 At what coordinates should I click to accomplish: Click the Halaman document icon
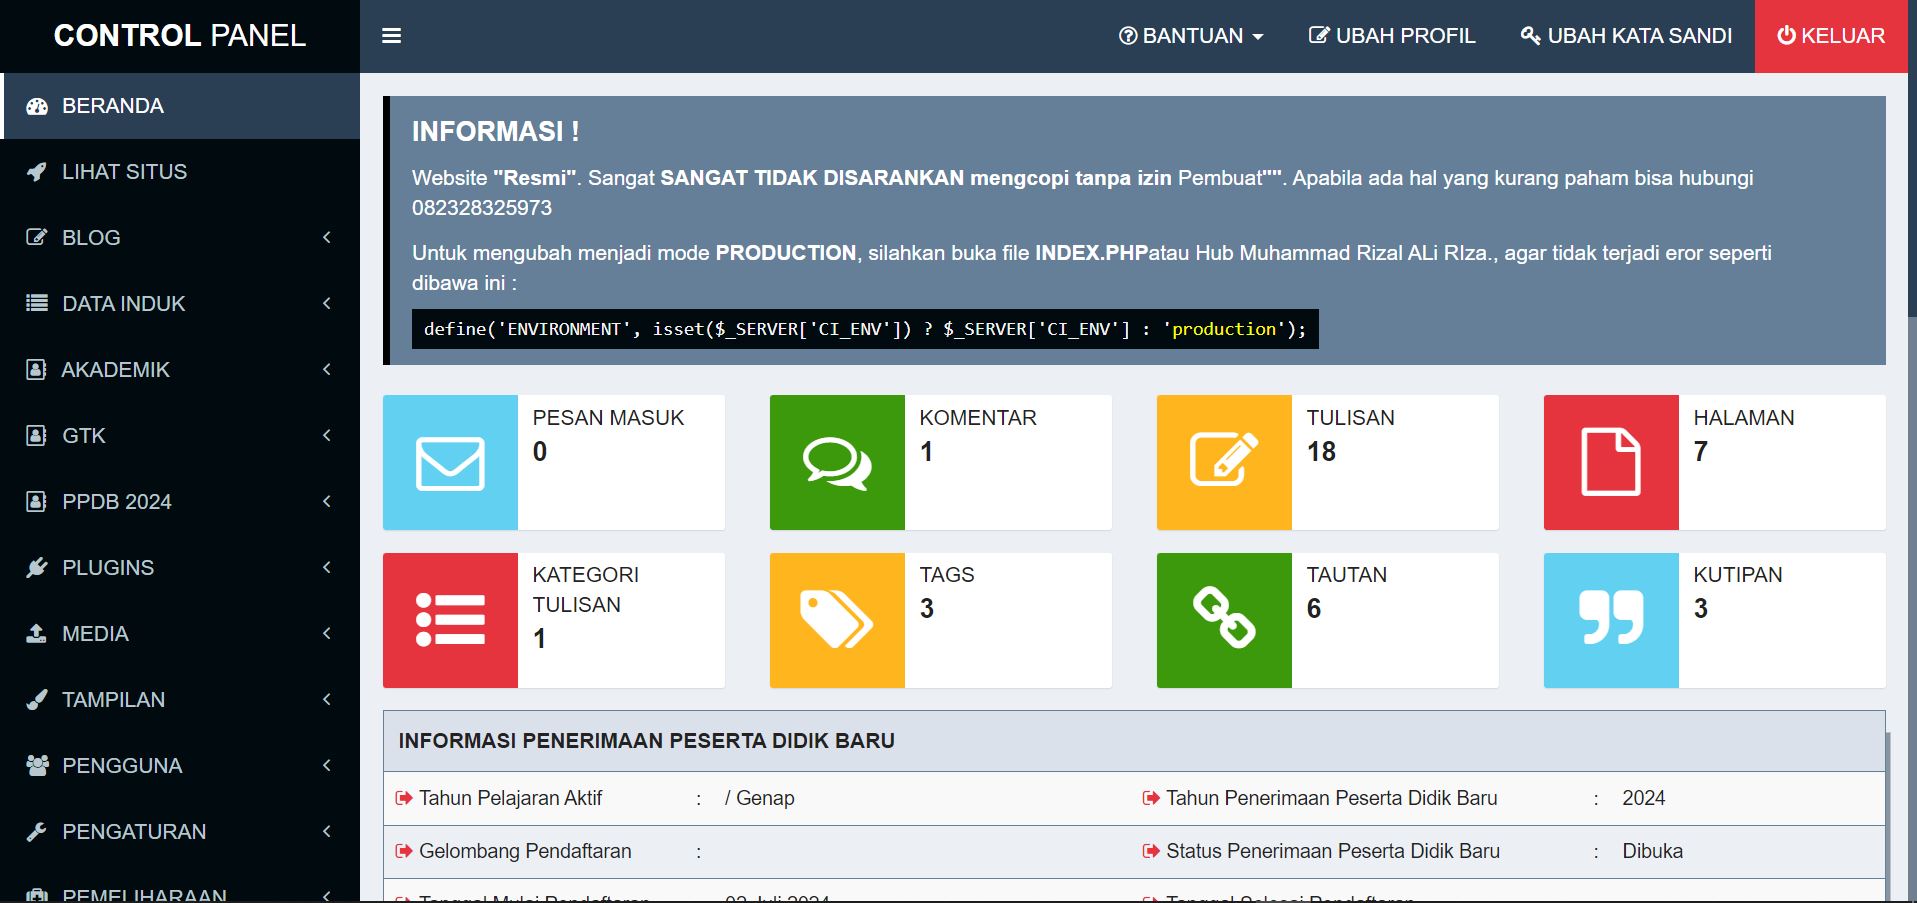pos(1610,462)
